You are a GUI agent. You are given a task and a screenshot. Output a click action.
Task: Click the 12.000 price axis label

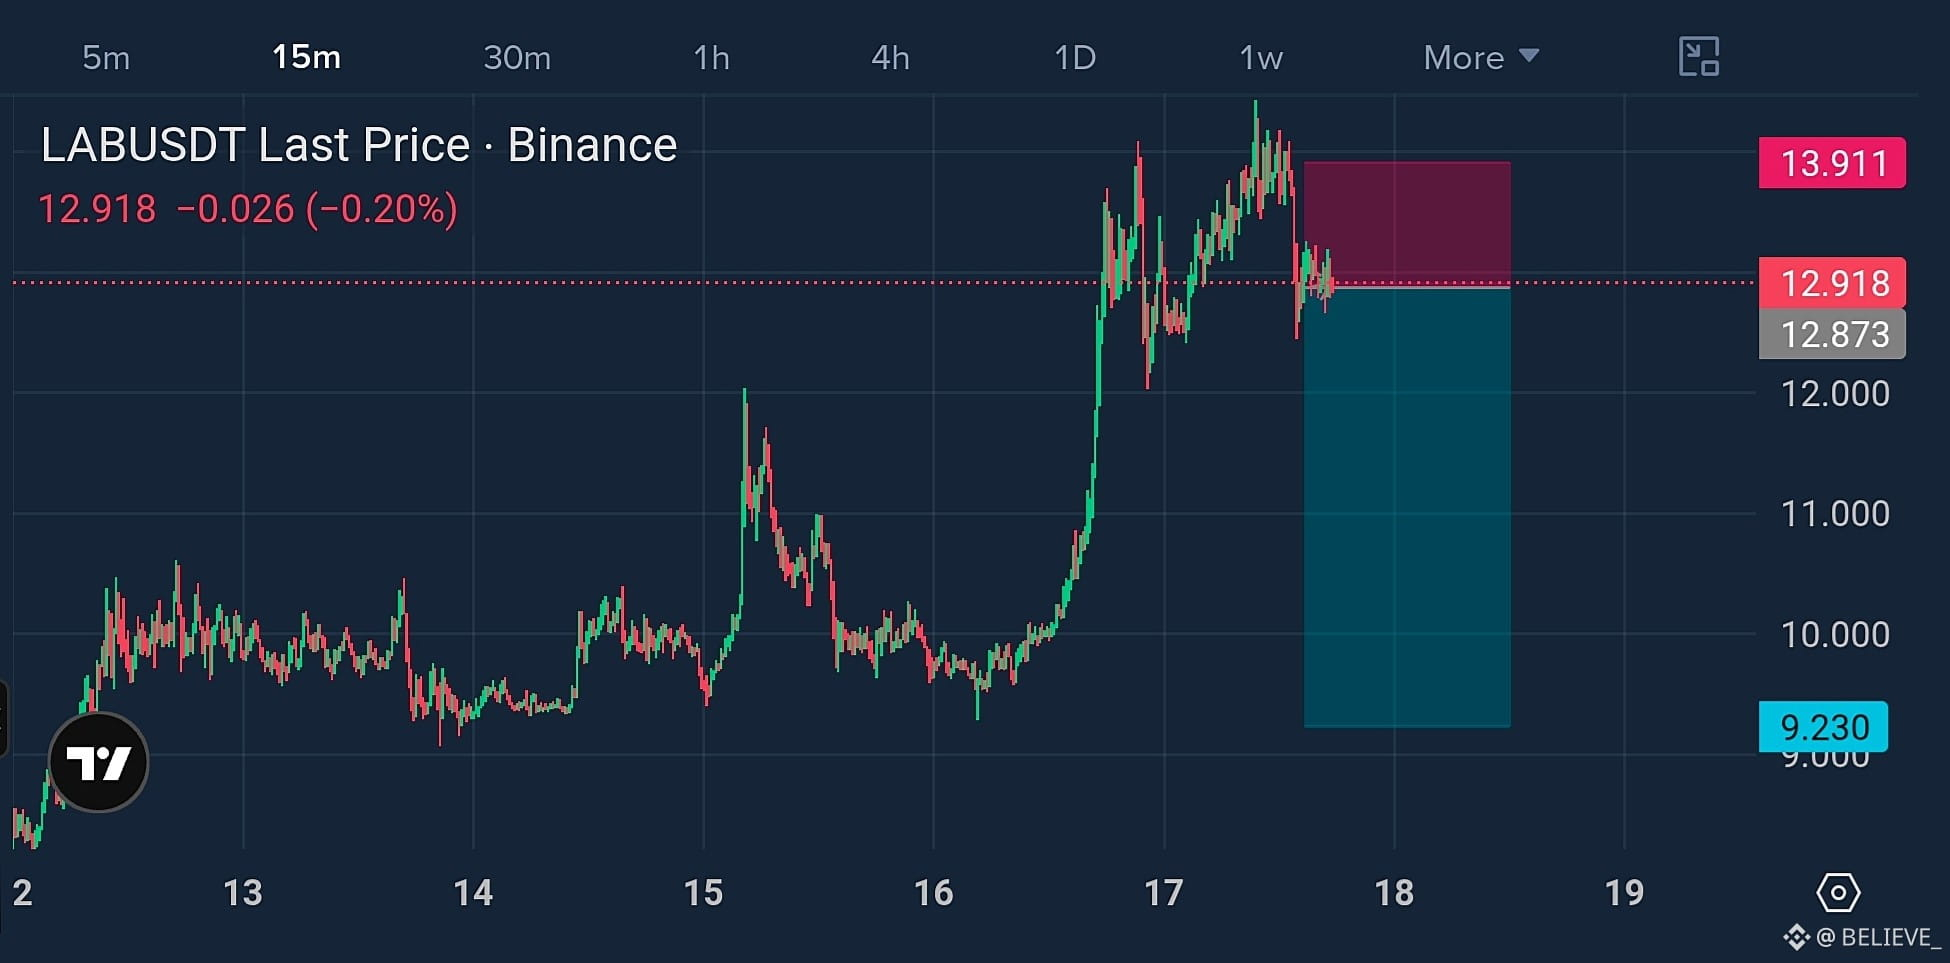(x=1835, y=394)
